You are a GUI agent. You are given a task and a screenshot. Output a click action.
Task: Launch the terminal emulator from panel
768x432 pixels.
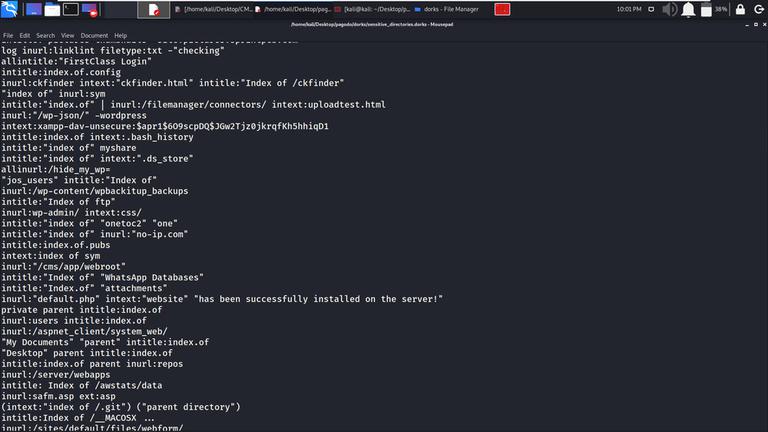coord(71,9)
